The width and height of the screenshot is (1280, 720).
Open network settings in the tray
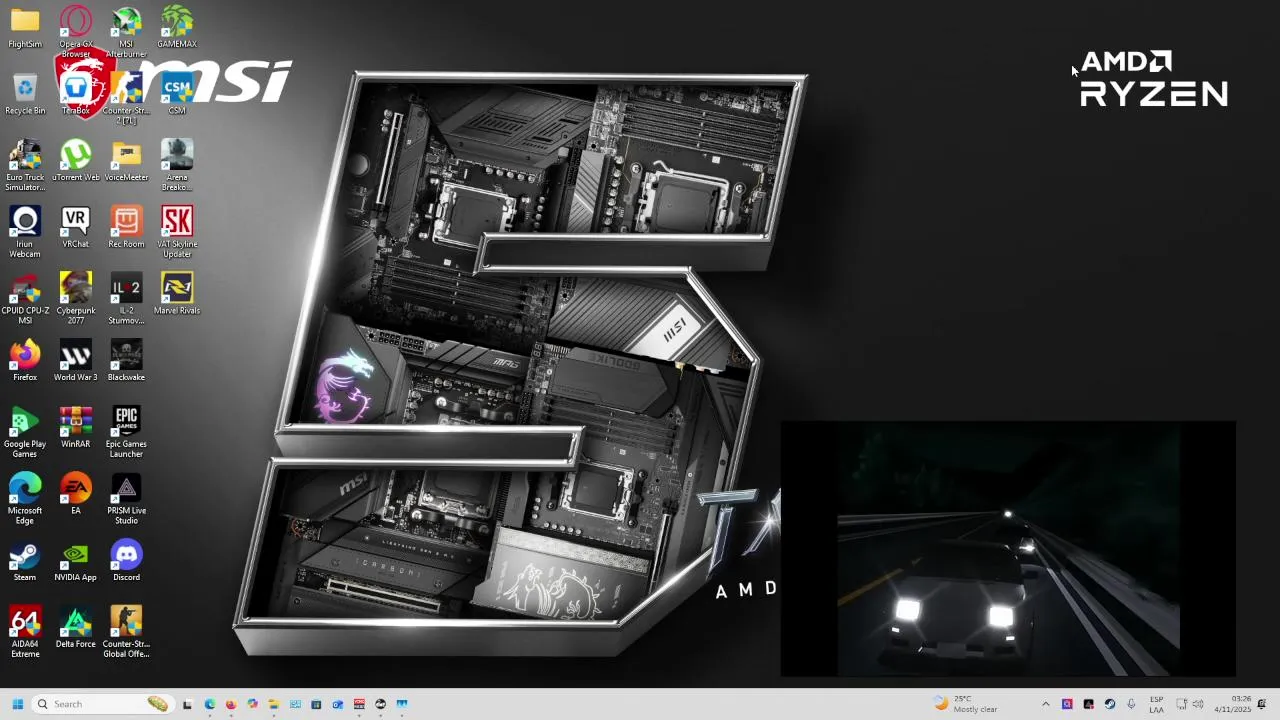tap(1181, 704)
